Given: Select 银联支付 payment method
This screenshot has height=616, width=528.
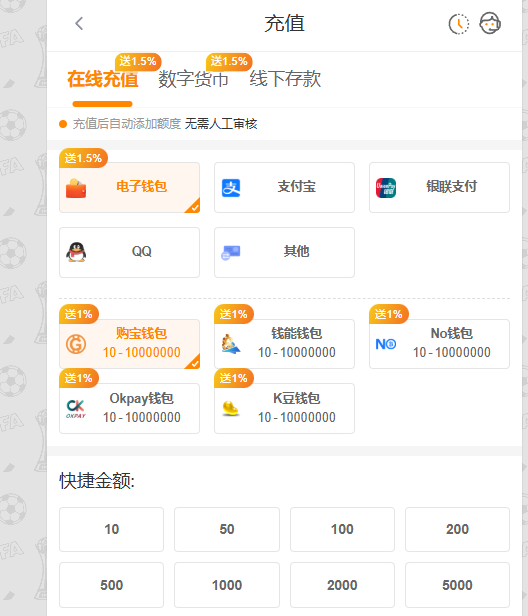Looking at the screenshot, I should pos(439,187).
